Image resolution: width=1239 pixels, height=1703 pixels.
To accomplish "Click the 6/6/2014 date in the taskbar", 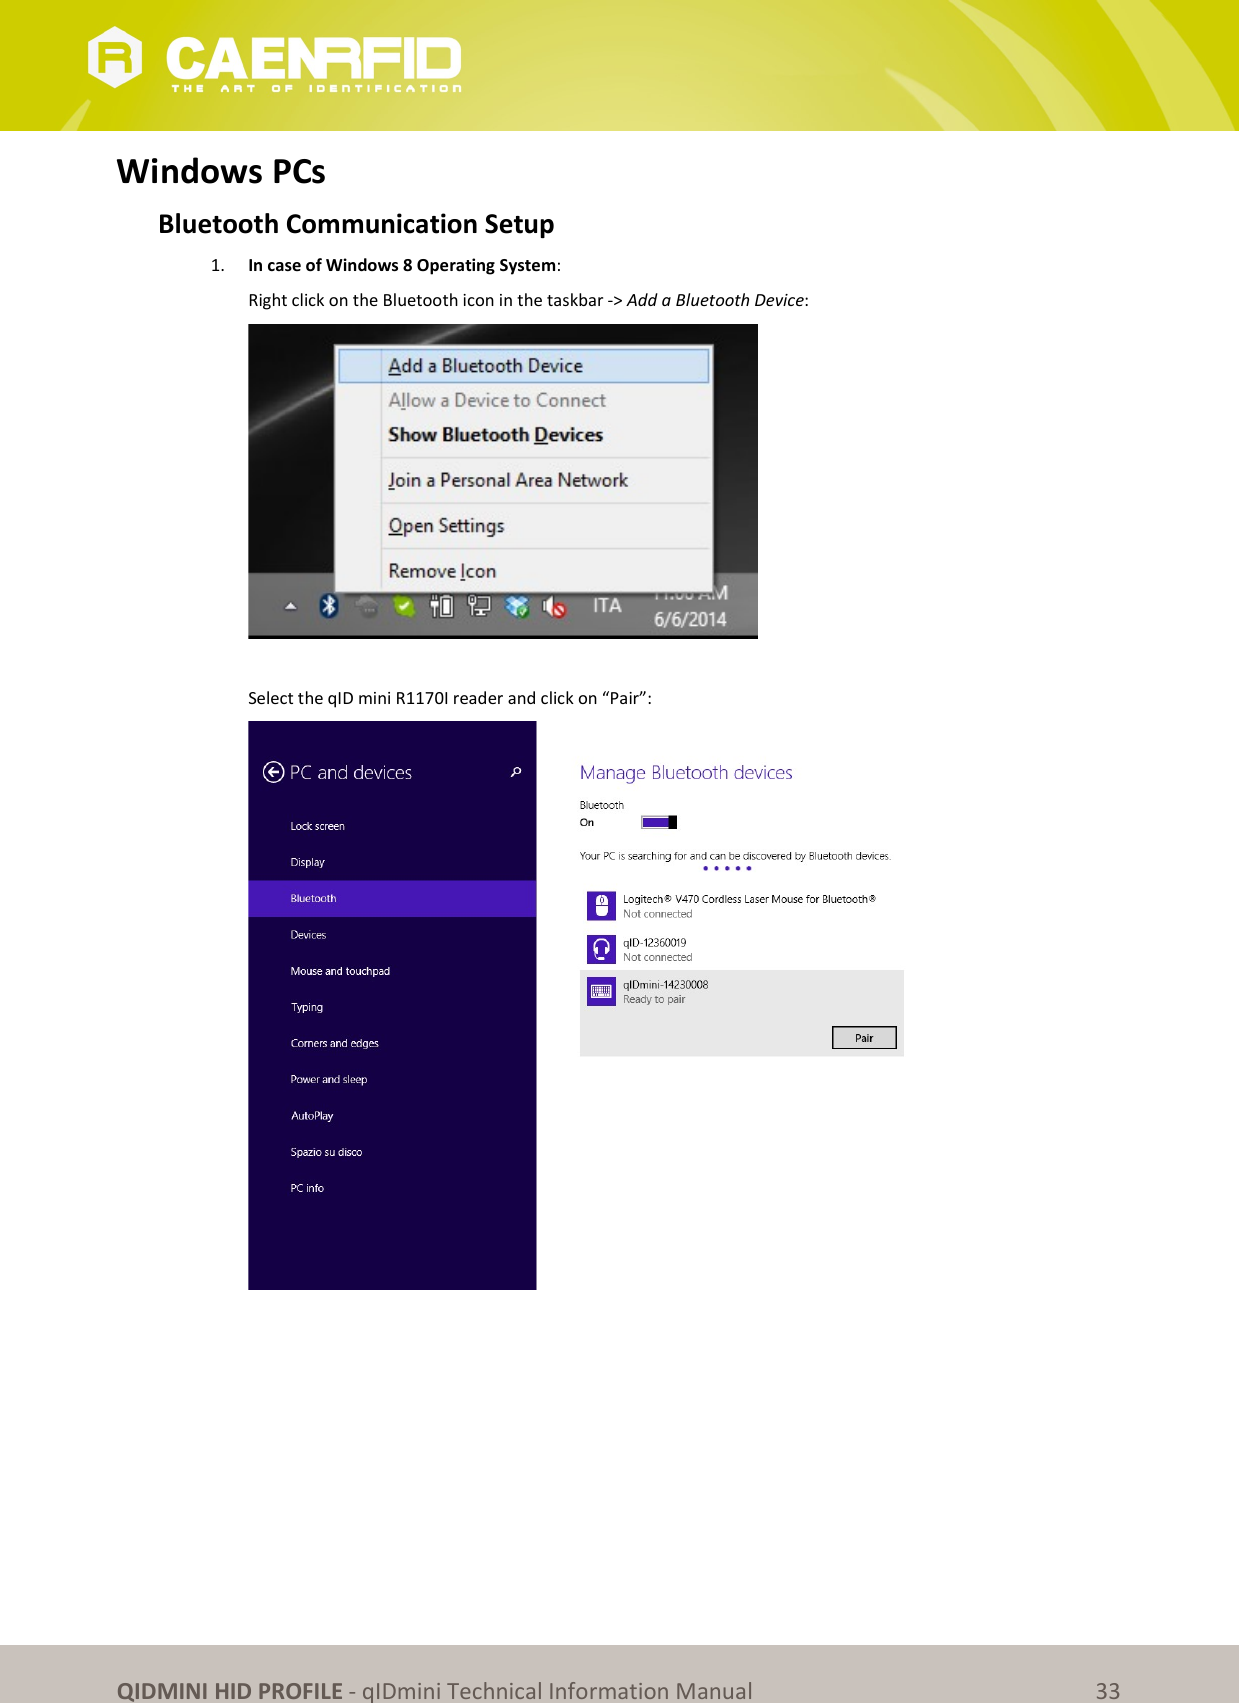I will [690, 619].
